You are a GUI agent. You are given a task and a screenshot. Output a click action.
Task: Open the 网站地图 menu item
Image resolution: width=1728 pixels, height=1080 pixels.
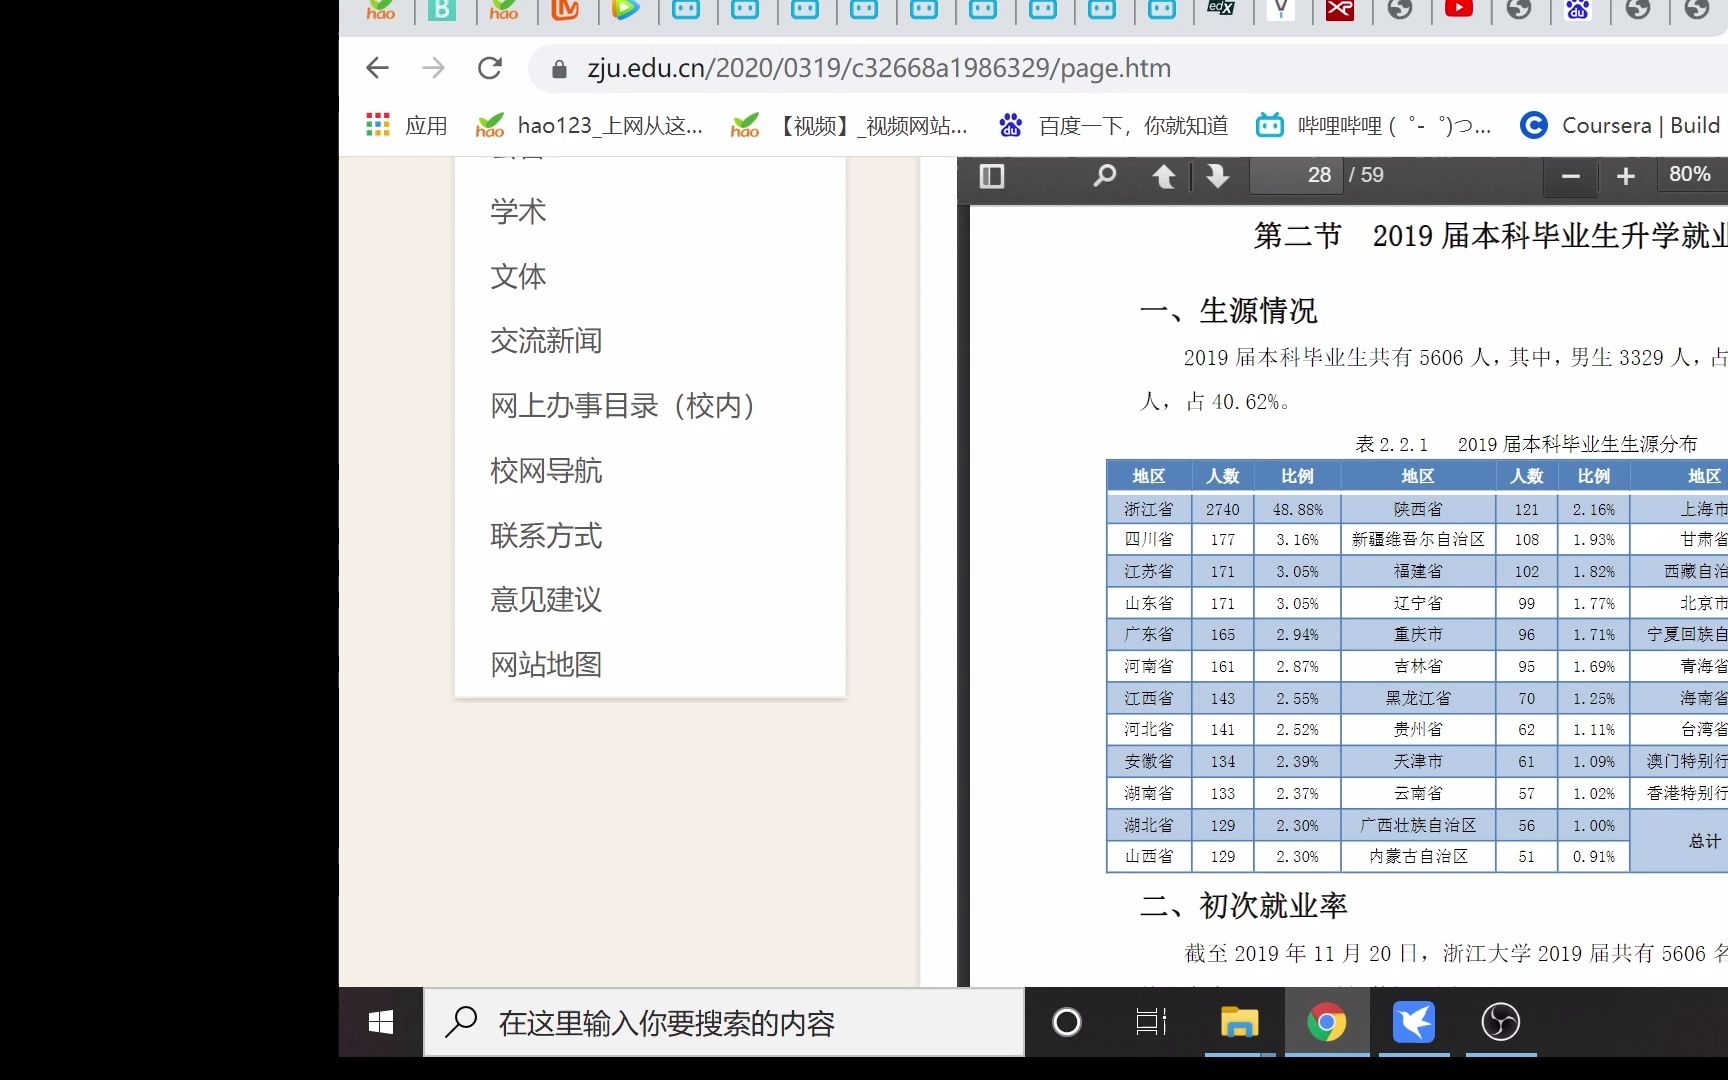[546, 665]
